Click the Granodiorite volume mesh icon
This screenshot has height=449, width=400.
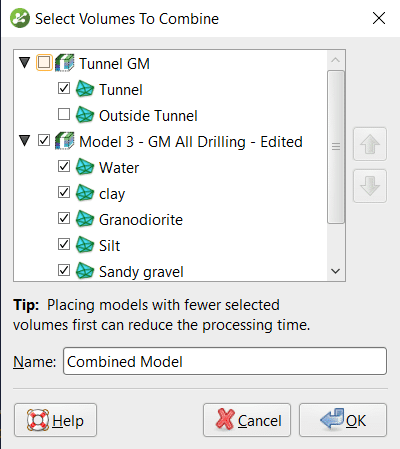tap(85, 219)
